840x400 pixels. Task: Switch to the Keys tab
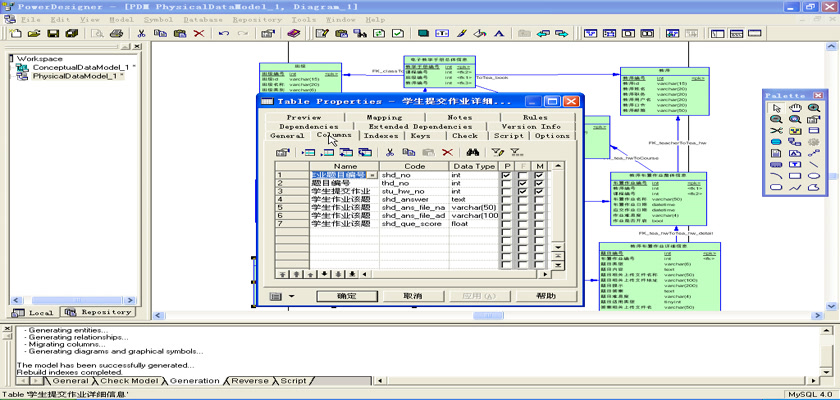(x=420, y=136)
